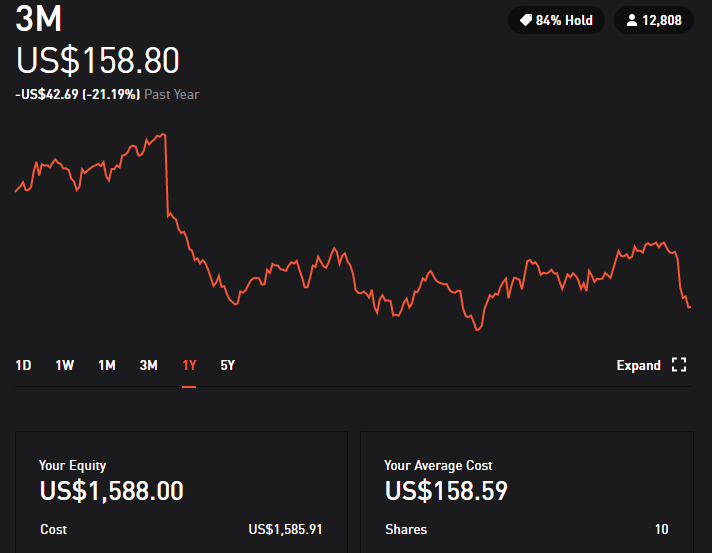Viewport: 712px width, 553px height.
Task: Click the US$1,588.00 equity value
Action: click(x=112, y=491)
